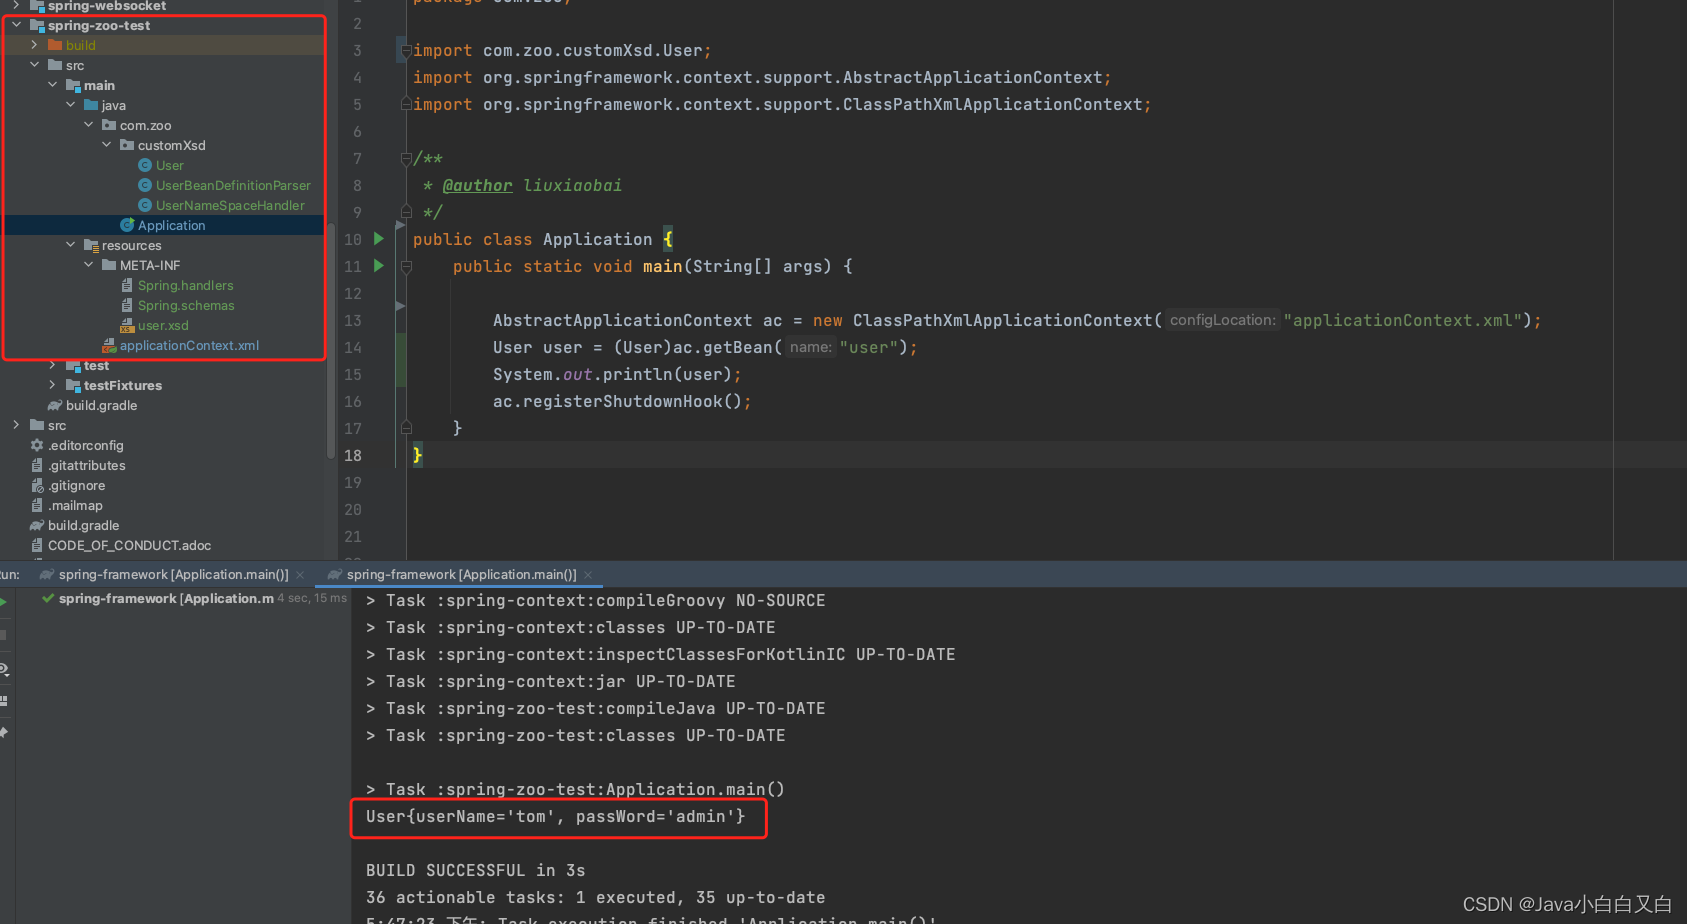Expand the build folder under spring-zoo-test
Viewport: 1687px width, 924px height.
click(33, 45)
